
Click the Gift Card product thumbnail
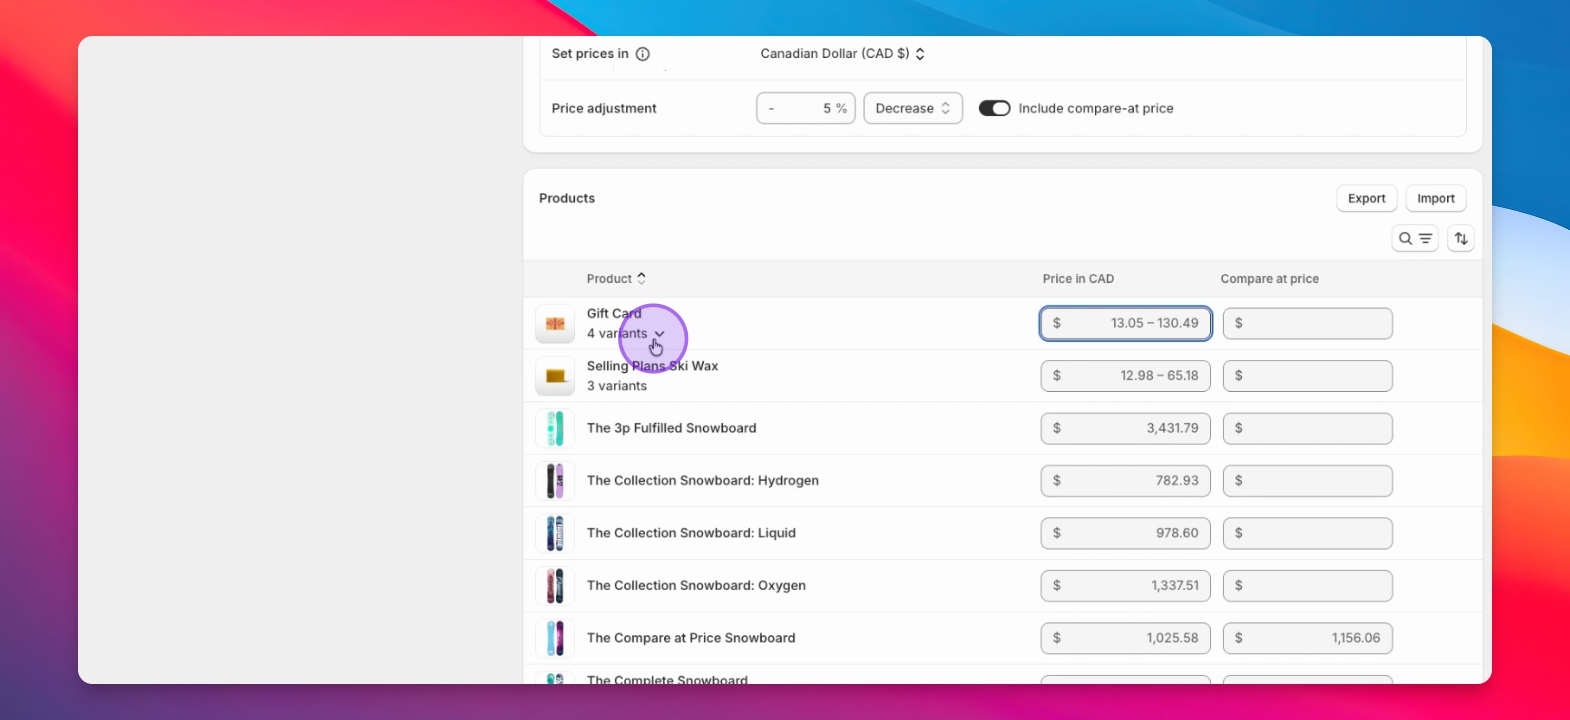(555, 323)
